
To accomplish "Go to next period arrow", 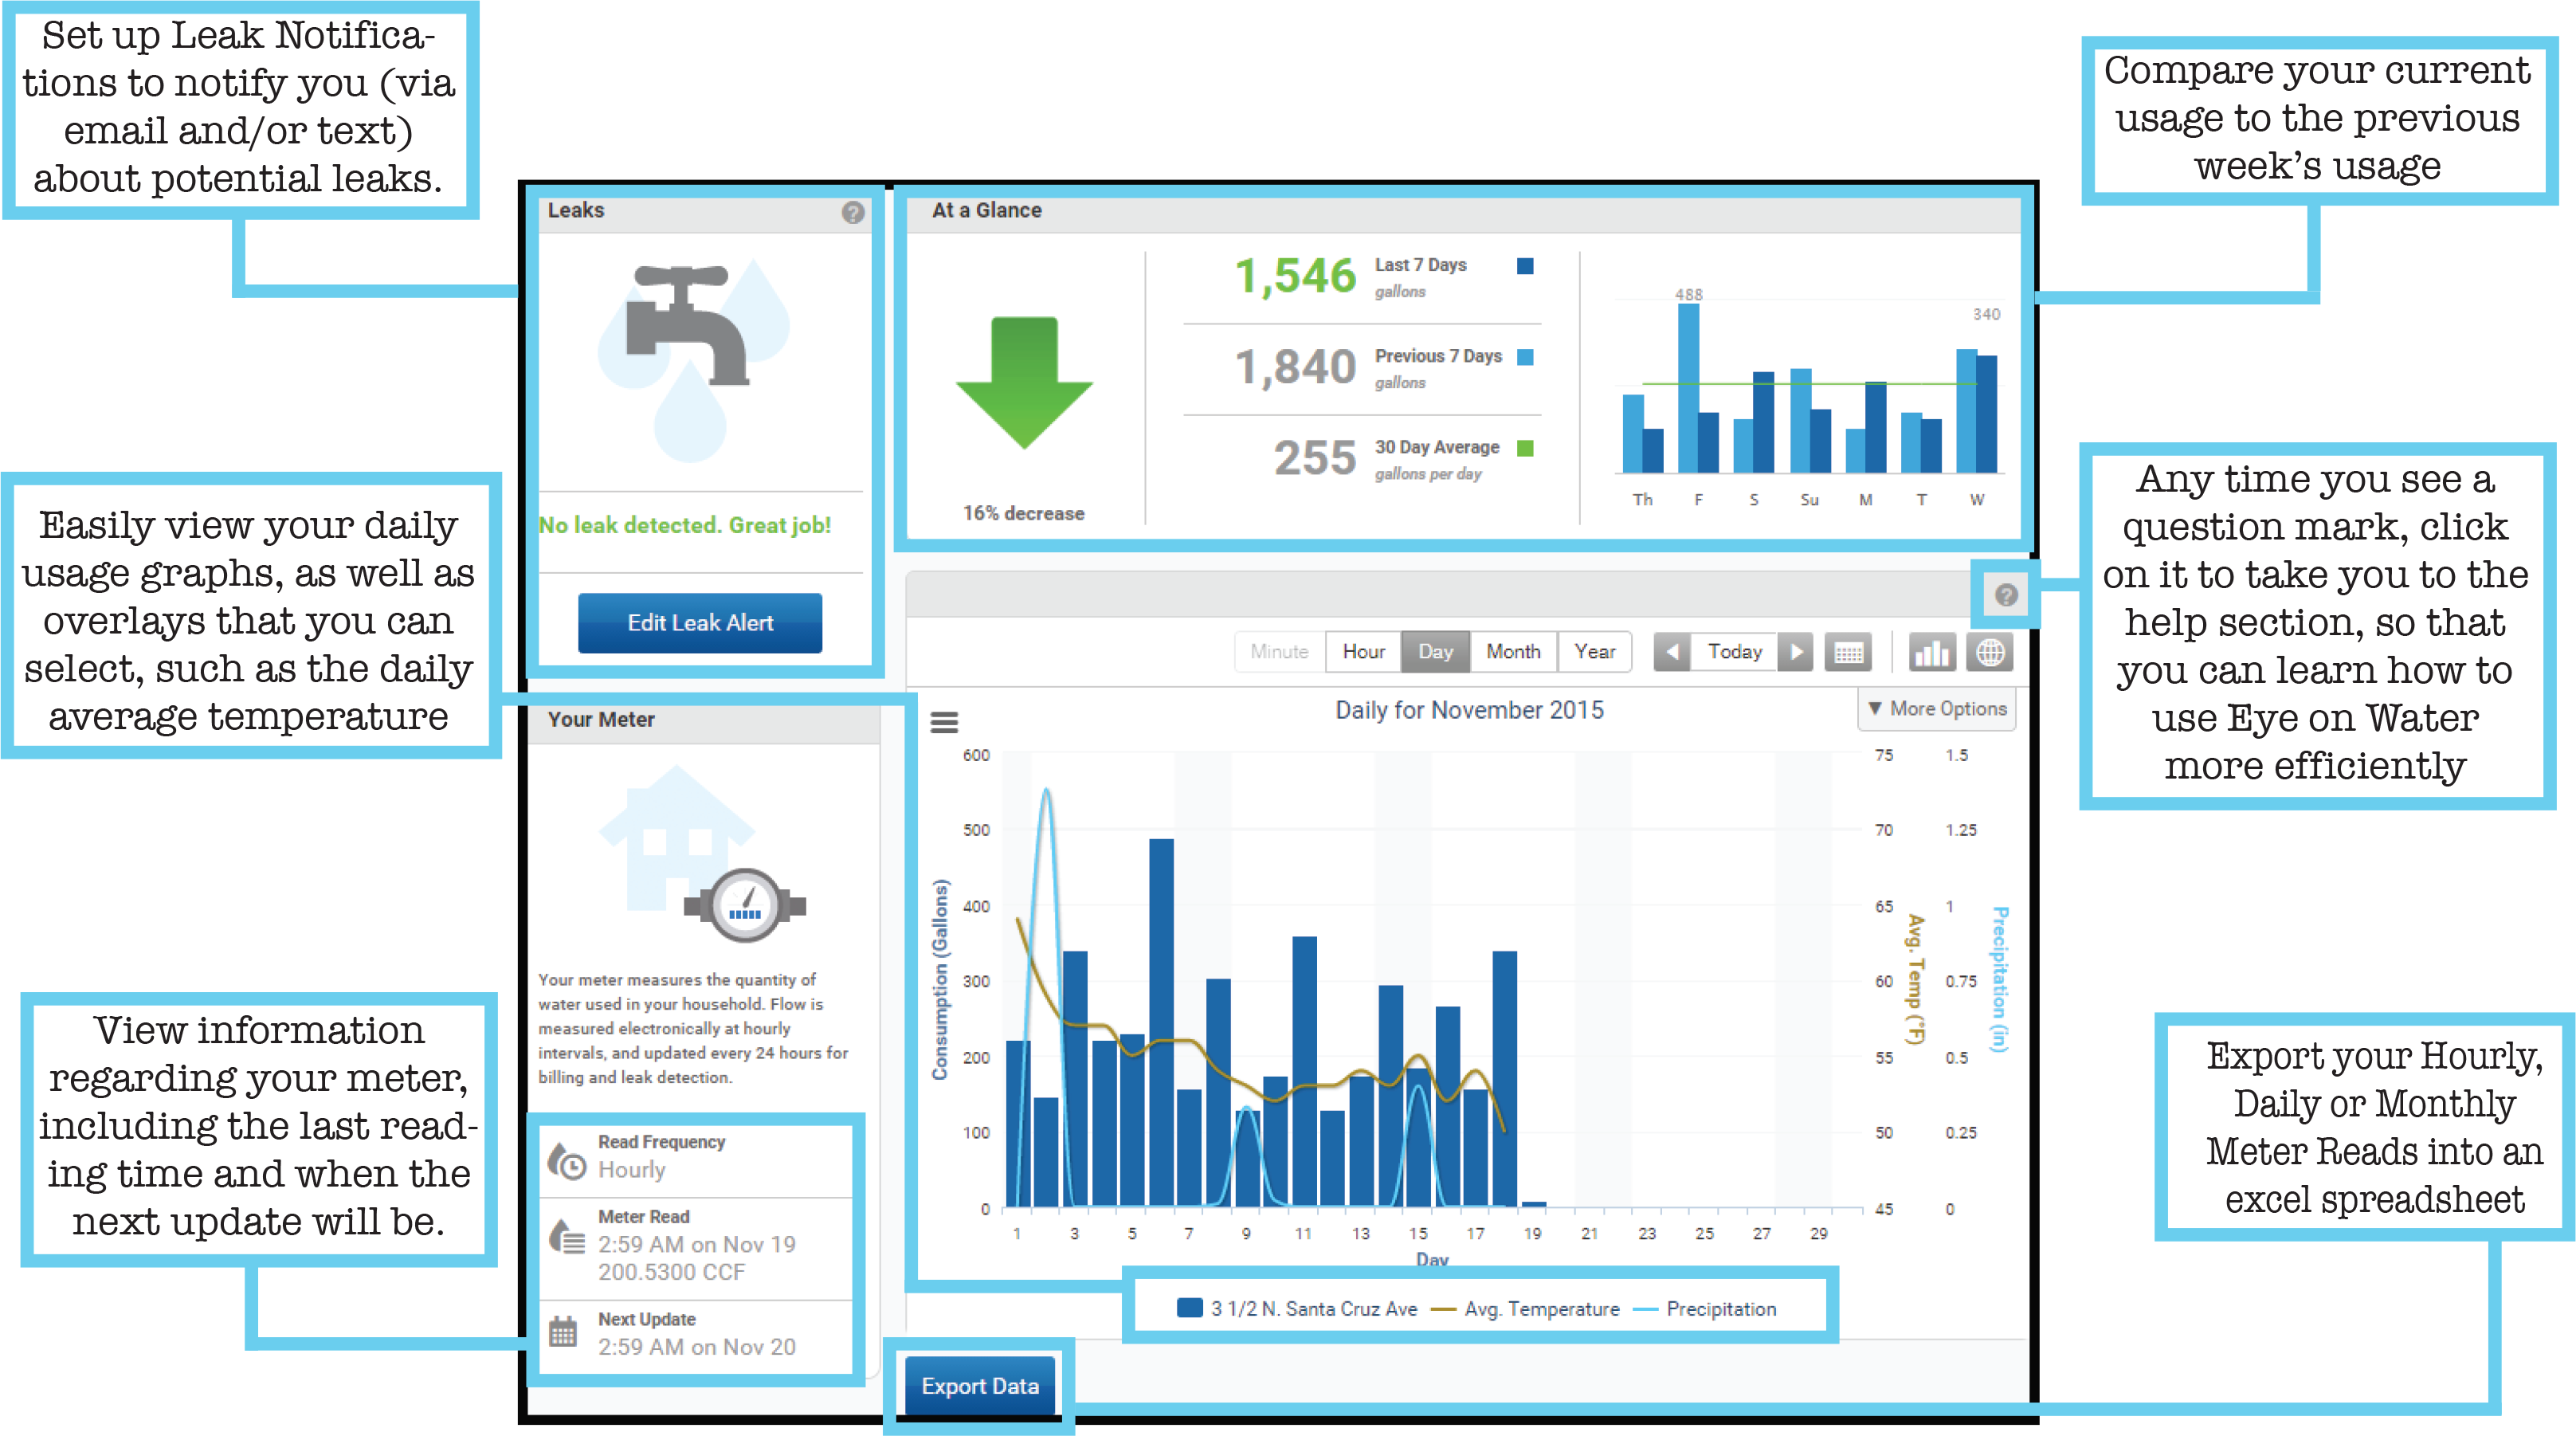I will (x=1796, y=653).
